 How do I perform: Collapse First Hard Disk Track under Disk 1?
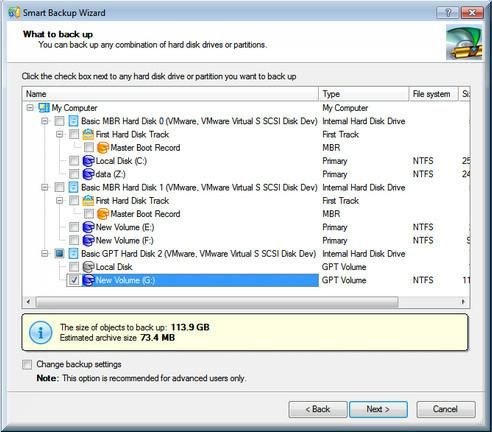(59, 201)
